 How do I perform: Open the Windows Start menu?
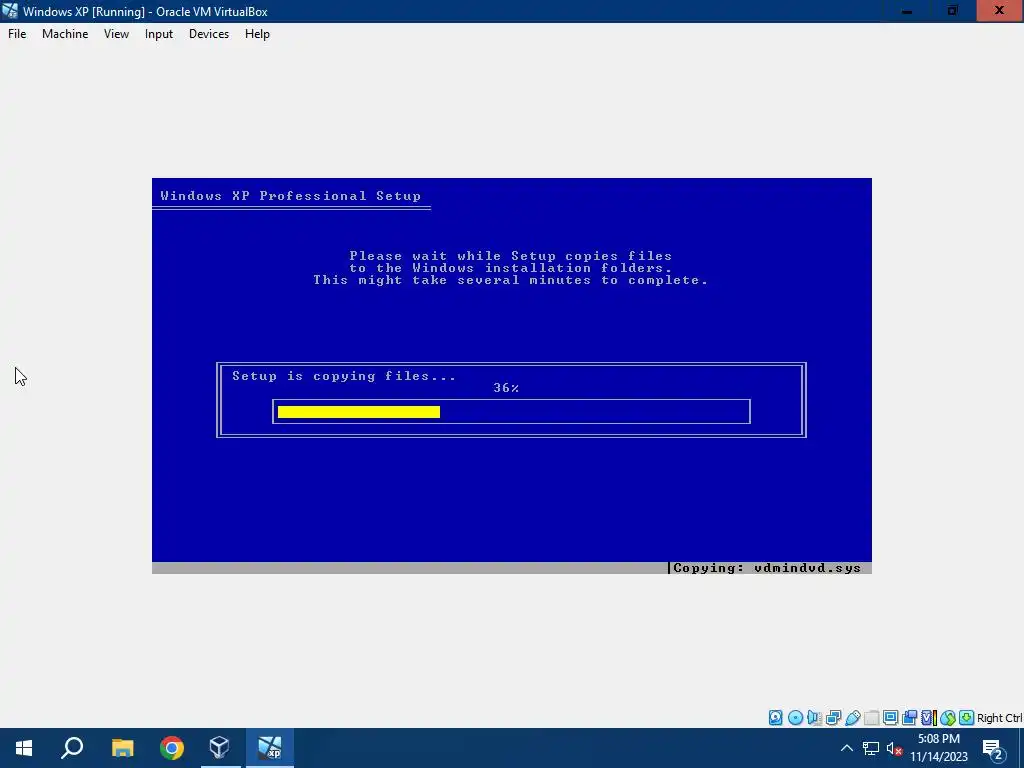pyautogui.click(x=24, y=748)
